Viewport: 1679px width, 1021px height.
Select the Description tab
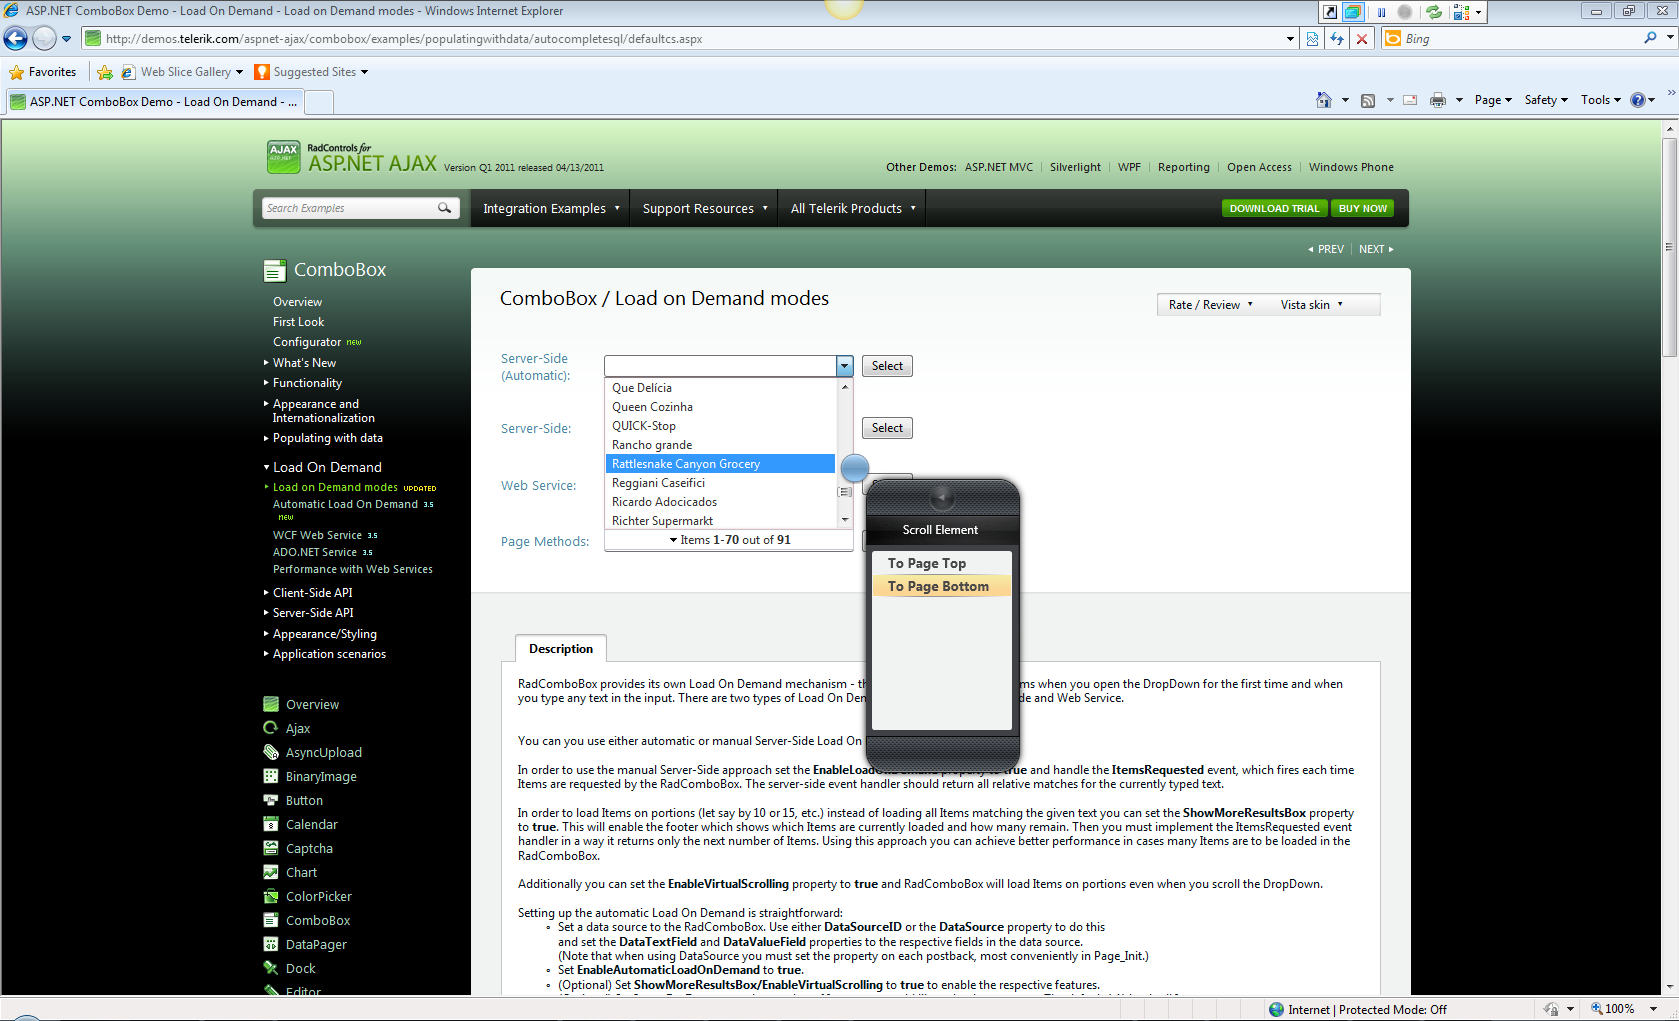561,649
